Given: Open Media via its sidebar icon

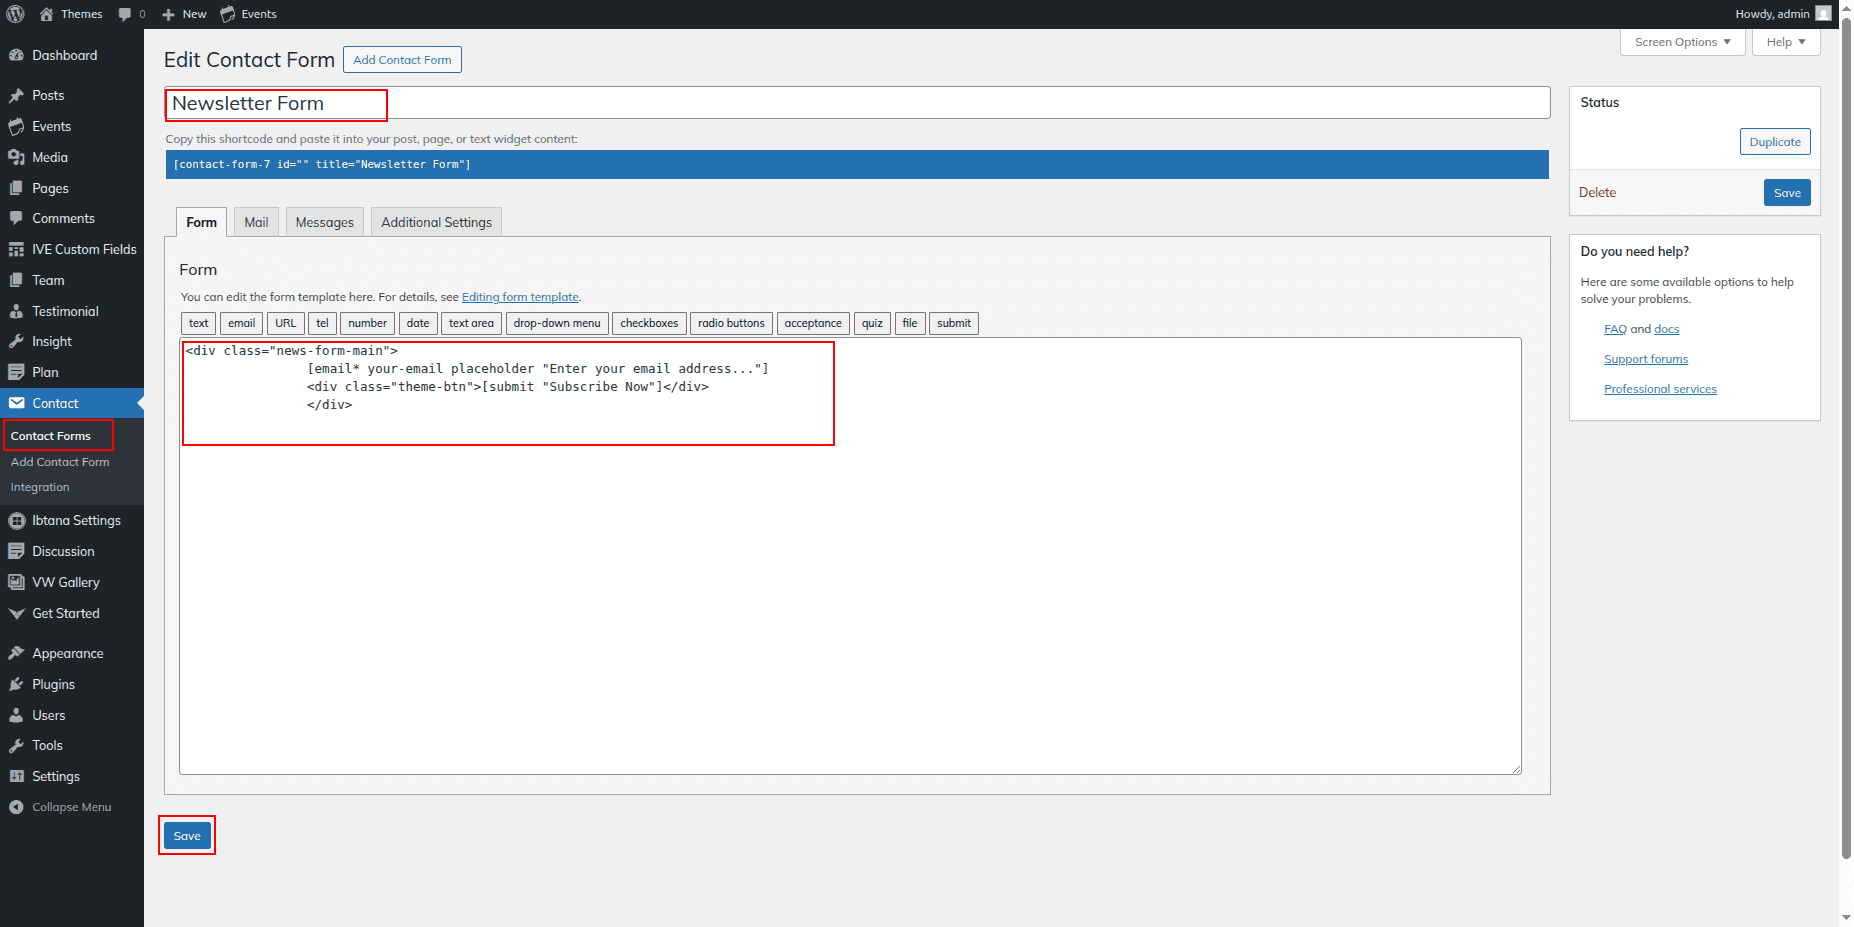Looking at the screenshot, I should coord(16,158).
